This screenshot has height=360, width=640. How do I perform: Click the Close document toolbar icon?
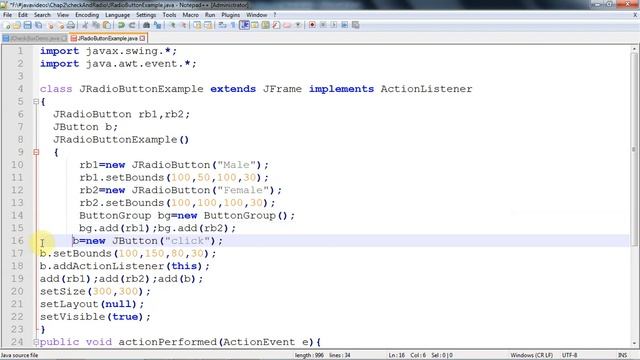click(51, 25)
